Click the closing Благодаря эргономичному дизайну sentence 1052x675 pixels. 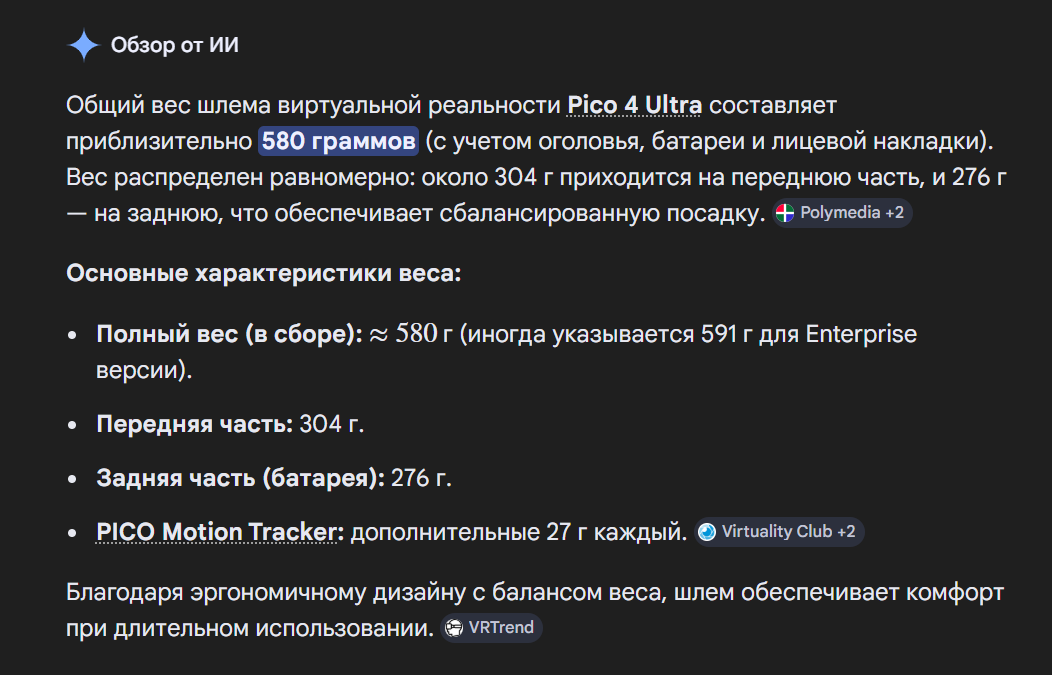click(x=535, y=611)
